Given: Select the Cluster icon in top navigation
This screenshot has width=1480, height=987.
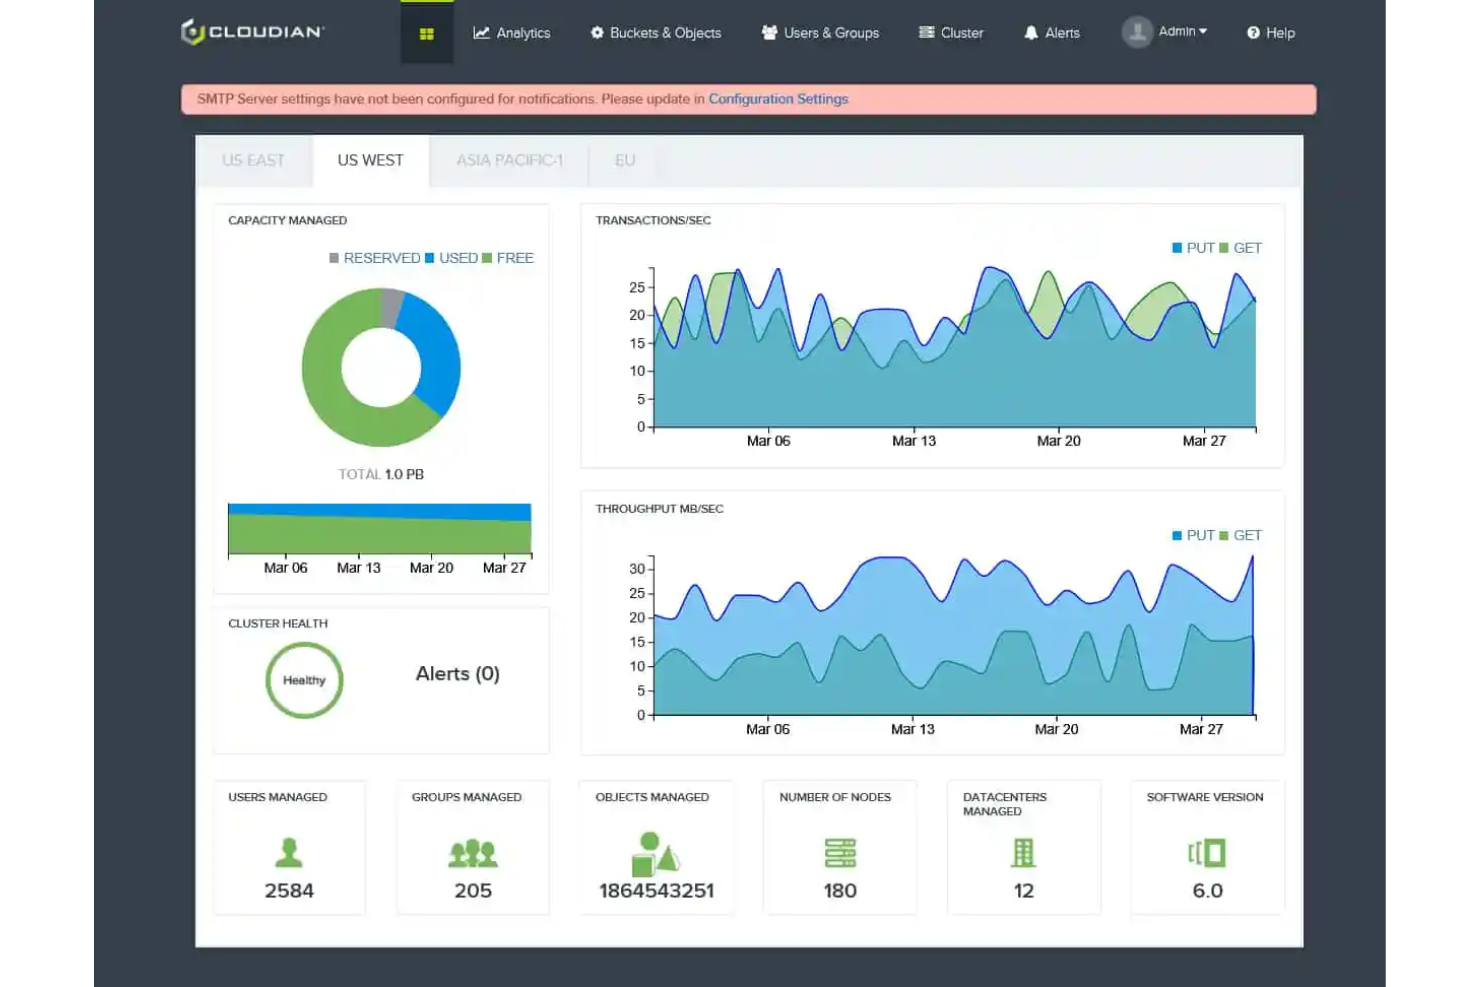Looking at the screenshot, I should (924, 32).
